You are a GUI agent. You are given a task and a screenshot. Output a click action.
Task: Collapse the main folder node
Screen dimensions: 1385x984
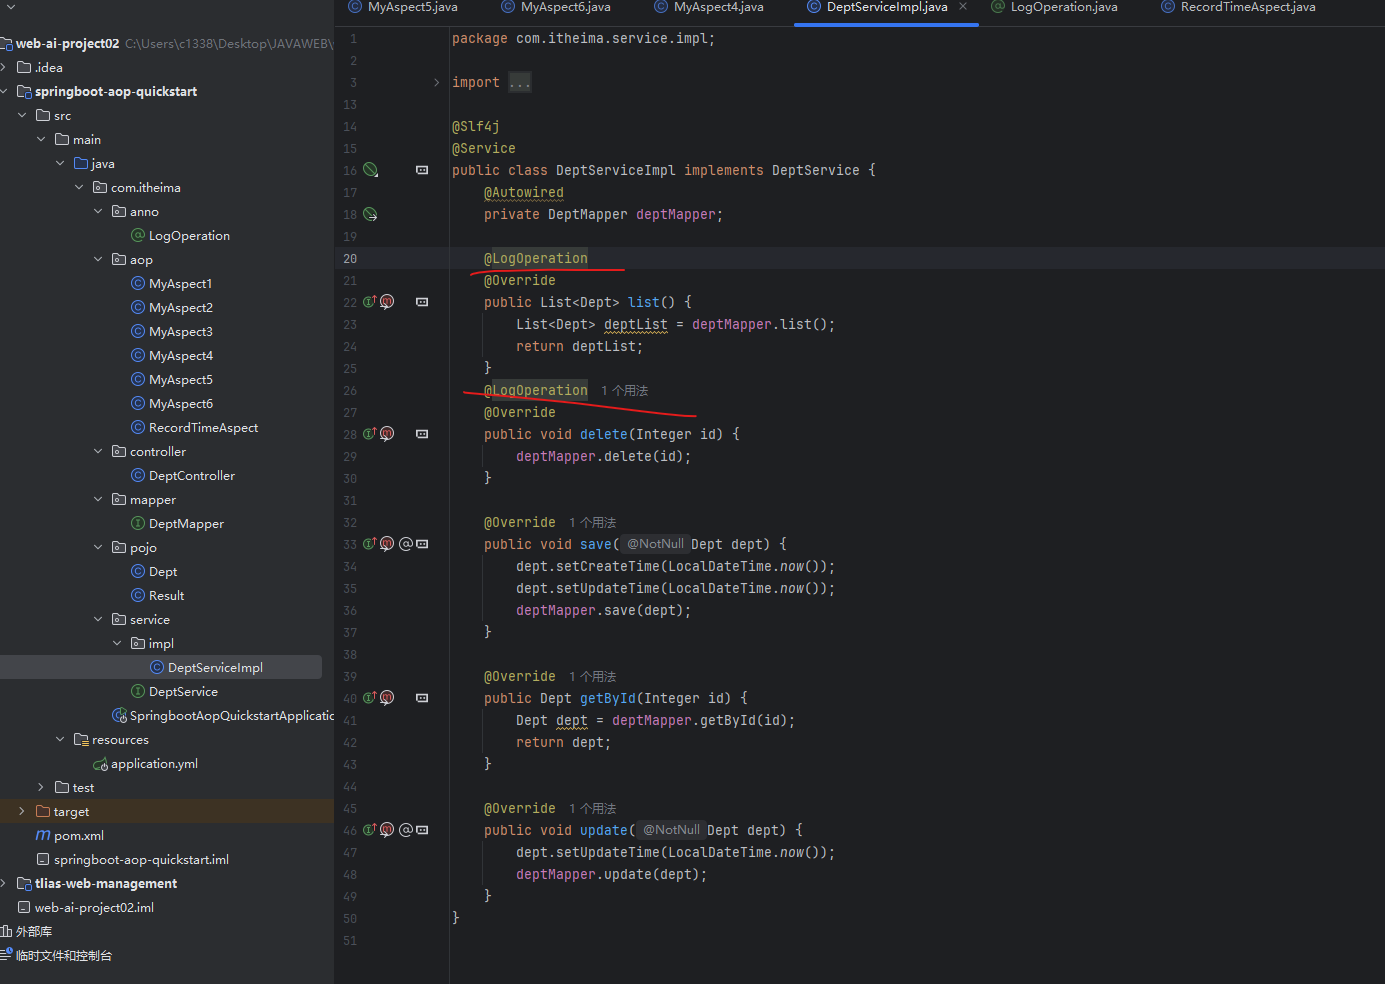pyautogui.click(x=41, y=140)
